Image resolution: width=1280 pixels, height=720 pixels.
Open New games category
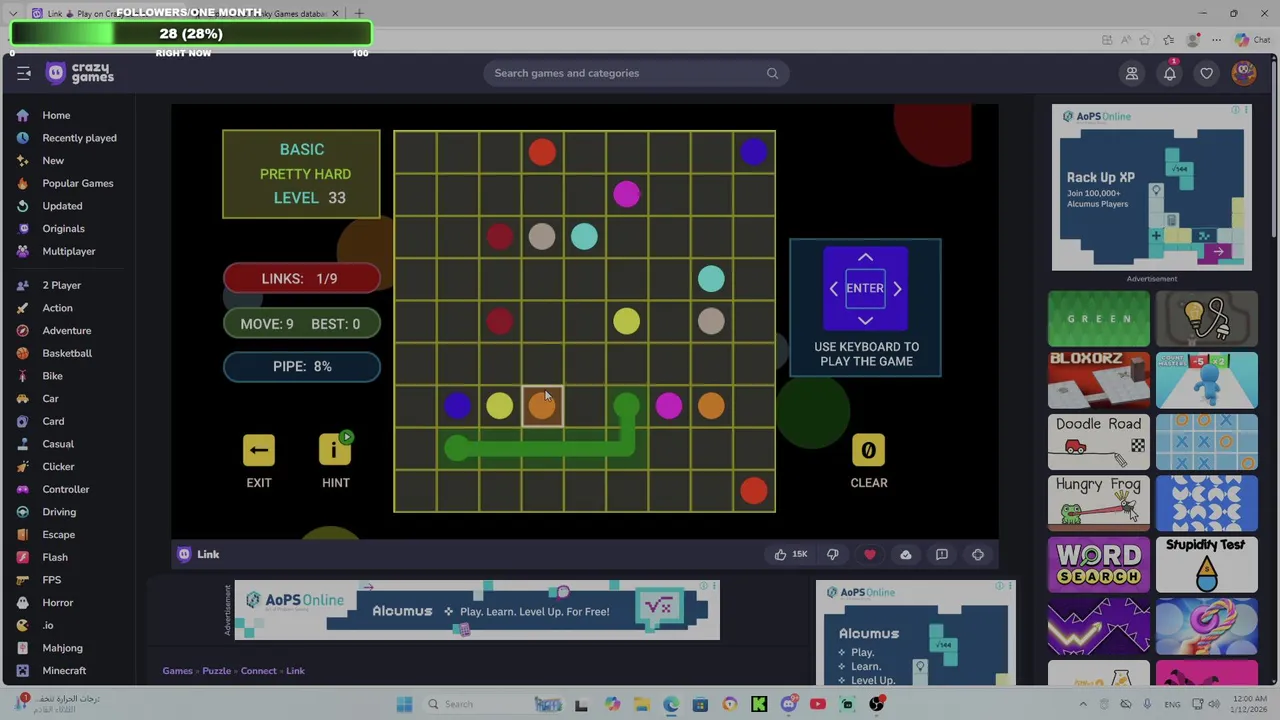(x=53, y=160)
